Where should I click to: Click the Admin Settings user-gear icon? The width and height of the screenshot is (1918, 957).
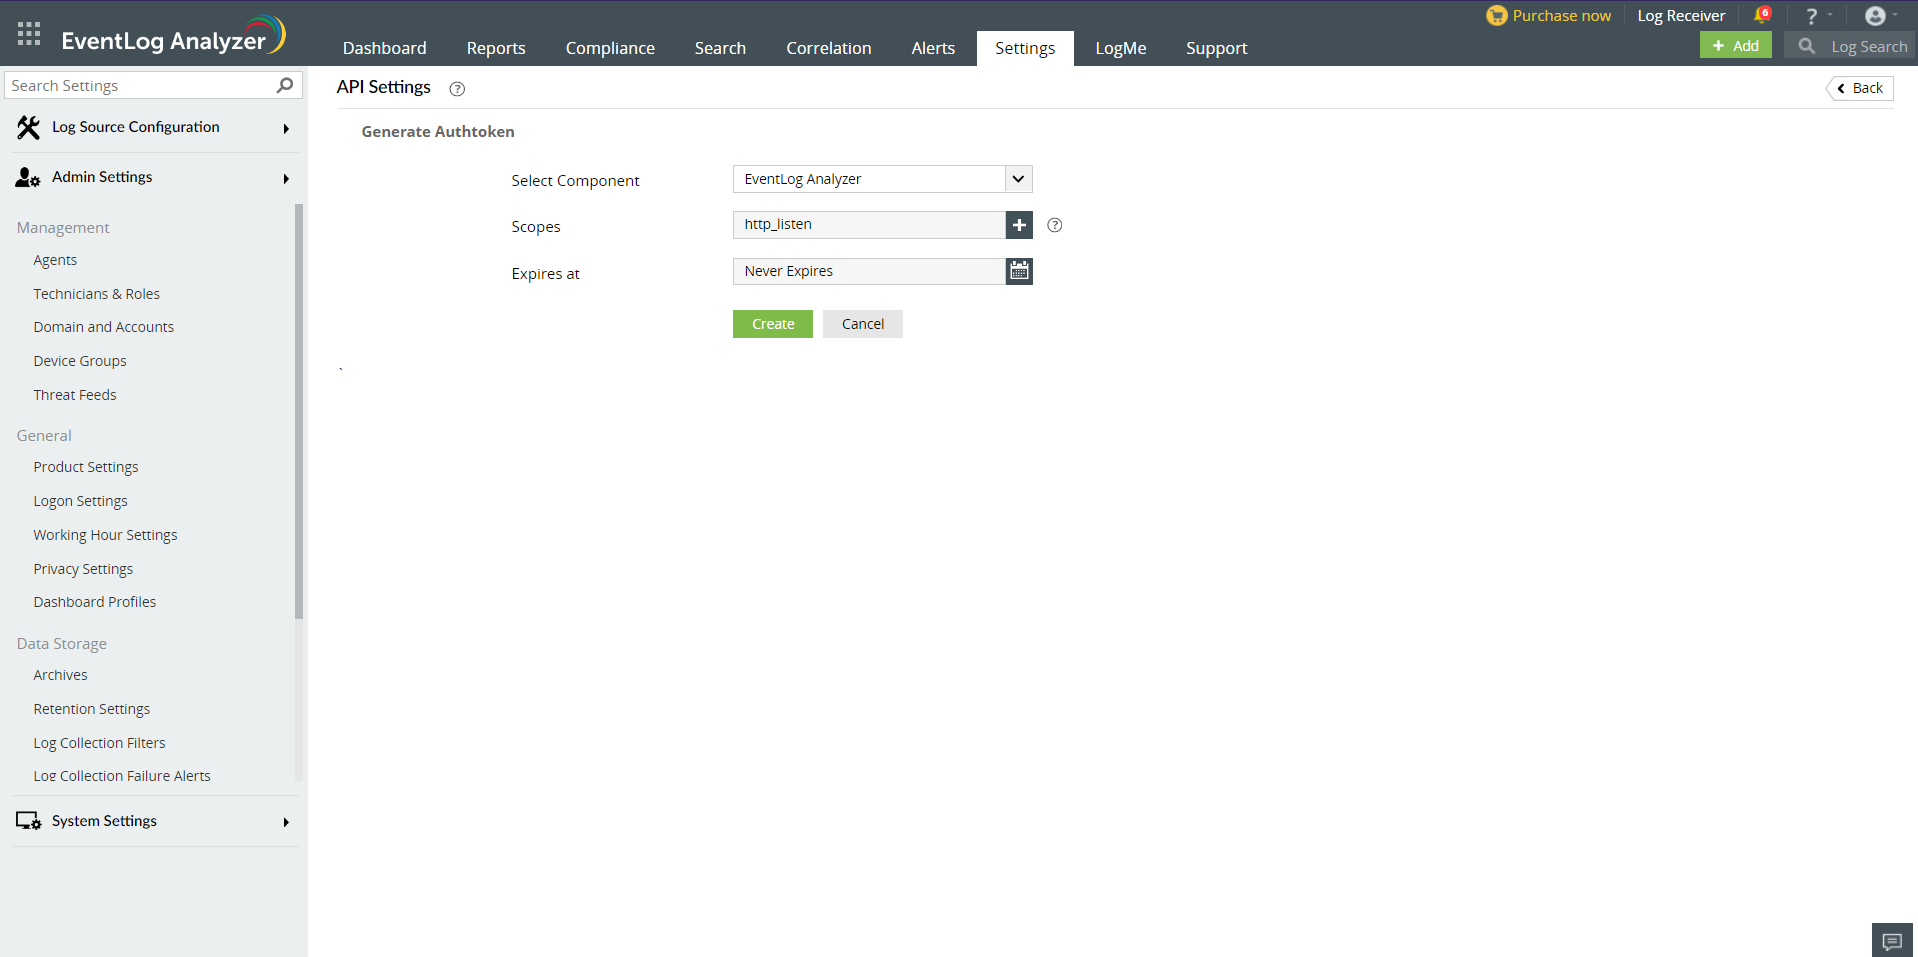[x=28, y=177]
